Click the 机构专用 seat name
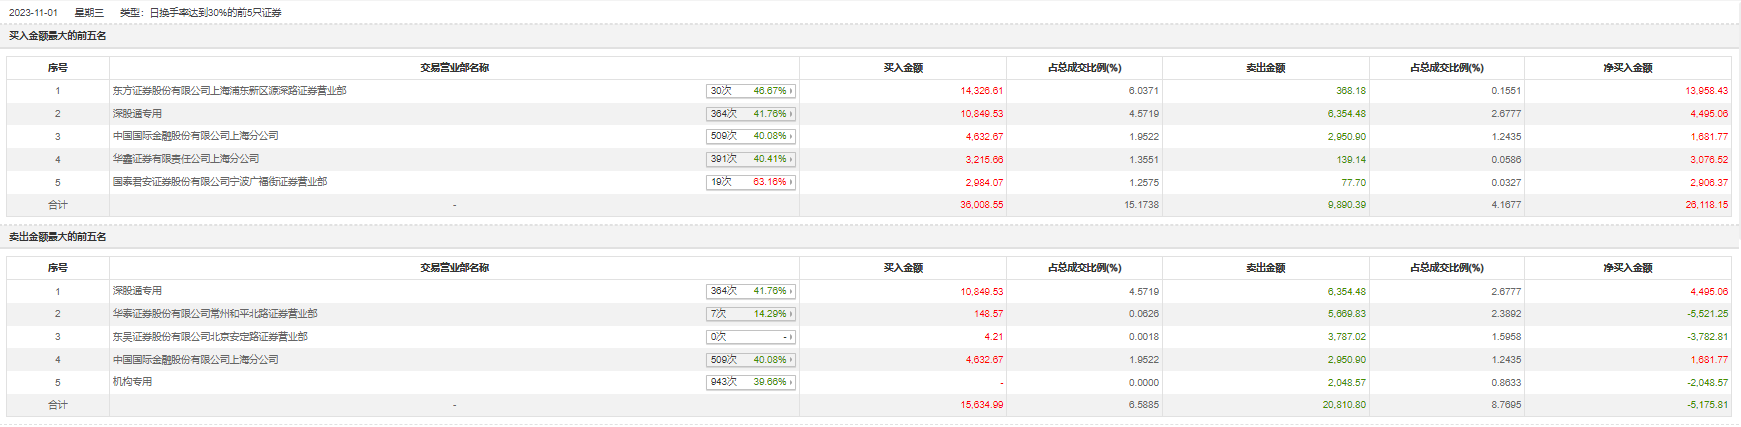The image size is (1741, 427). (132, 382)
